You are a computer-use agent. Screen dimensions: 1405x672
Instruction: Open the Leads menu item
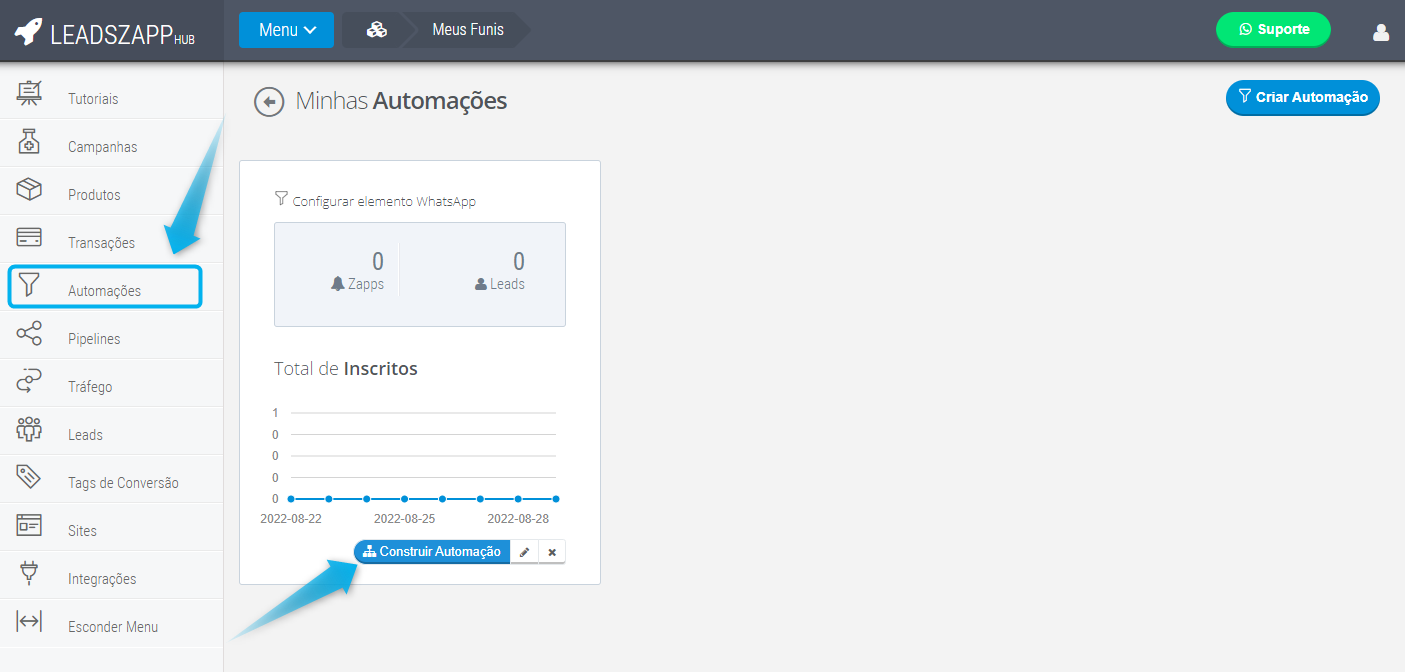coord(85,435)
